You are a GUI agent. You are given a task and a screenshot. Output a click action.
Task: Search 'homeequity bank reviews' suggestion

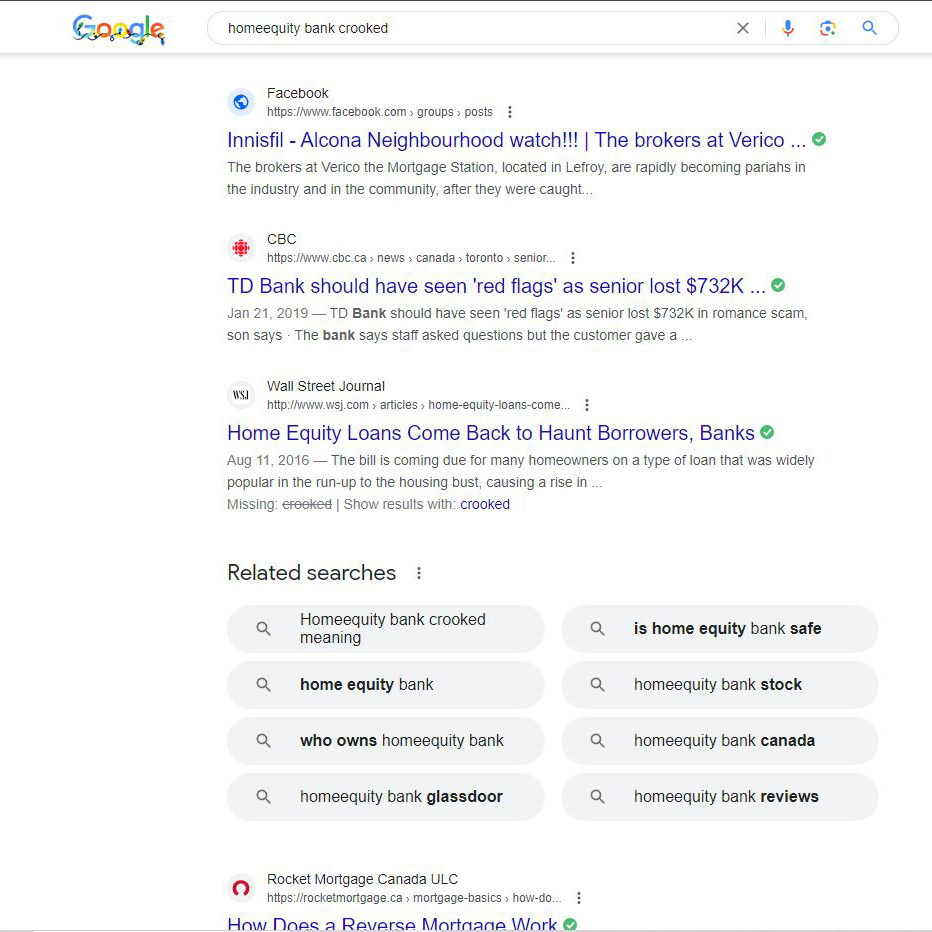pyautogui.click(x=720, y=796)
